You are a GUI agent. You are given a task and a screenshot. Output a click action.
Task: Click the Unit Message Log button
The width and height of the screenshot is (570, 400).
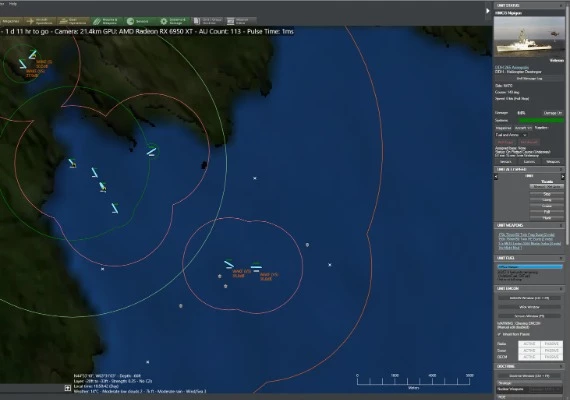(529, 78)
